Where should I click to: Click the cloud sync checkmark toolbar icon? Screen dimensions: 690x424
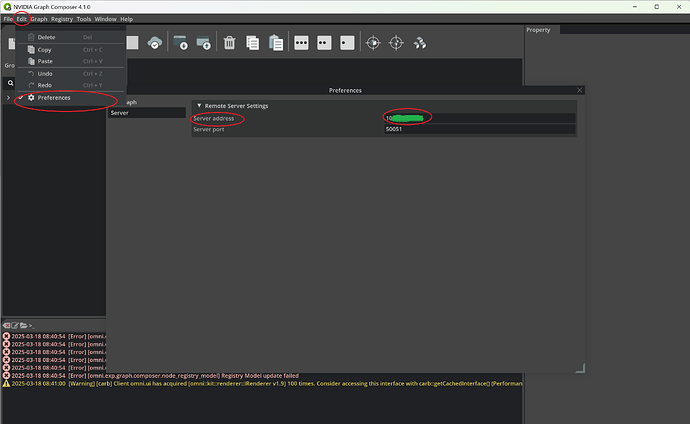click(x=154, y=43)
